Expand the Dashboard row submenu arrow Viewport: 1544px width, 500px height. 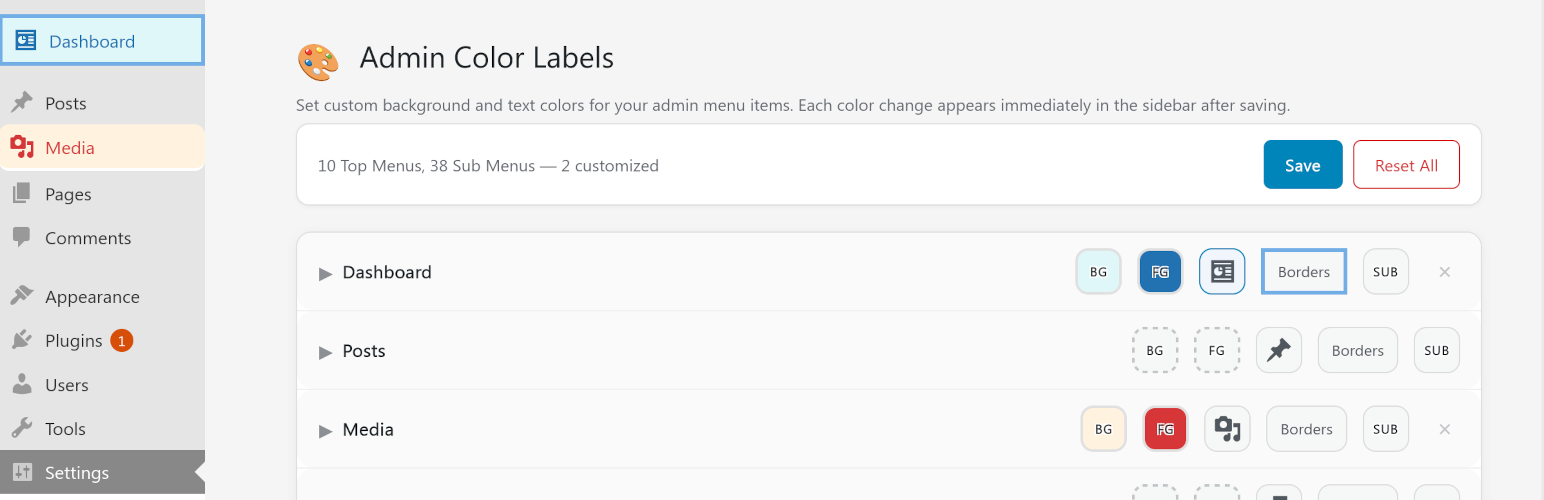(326, 273)
